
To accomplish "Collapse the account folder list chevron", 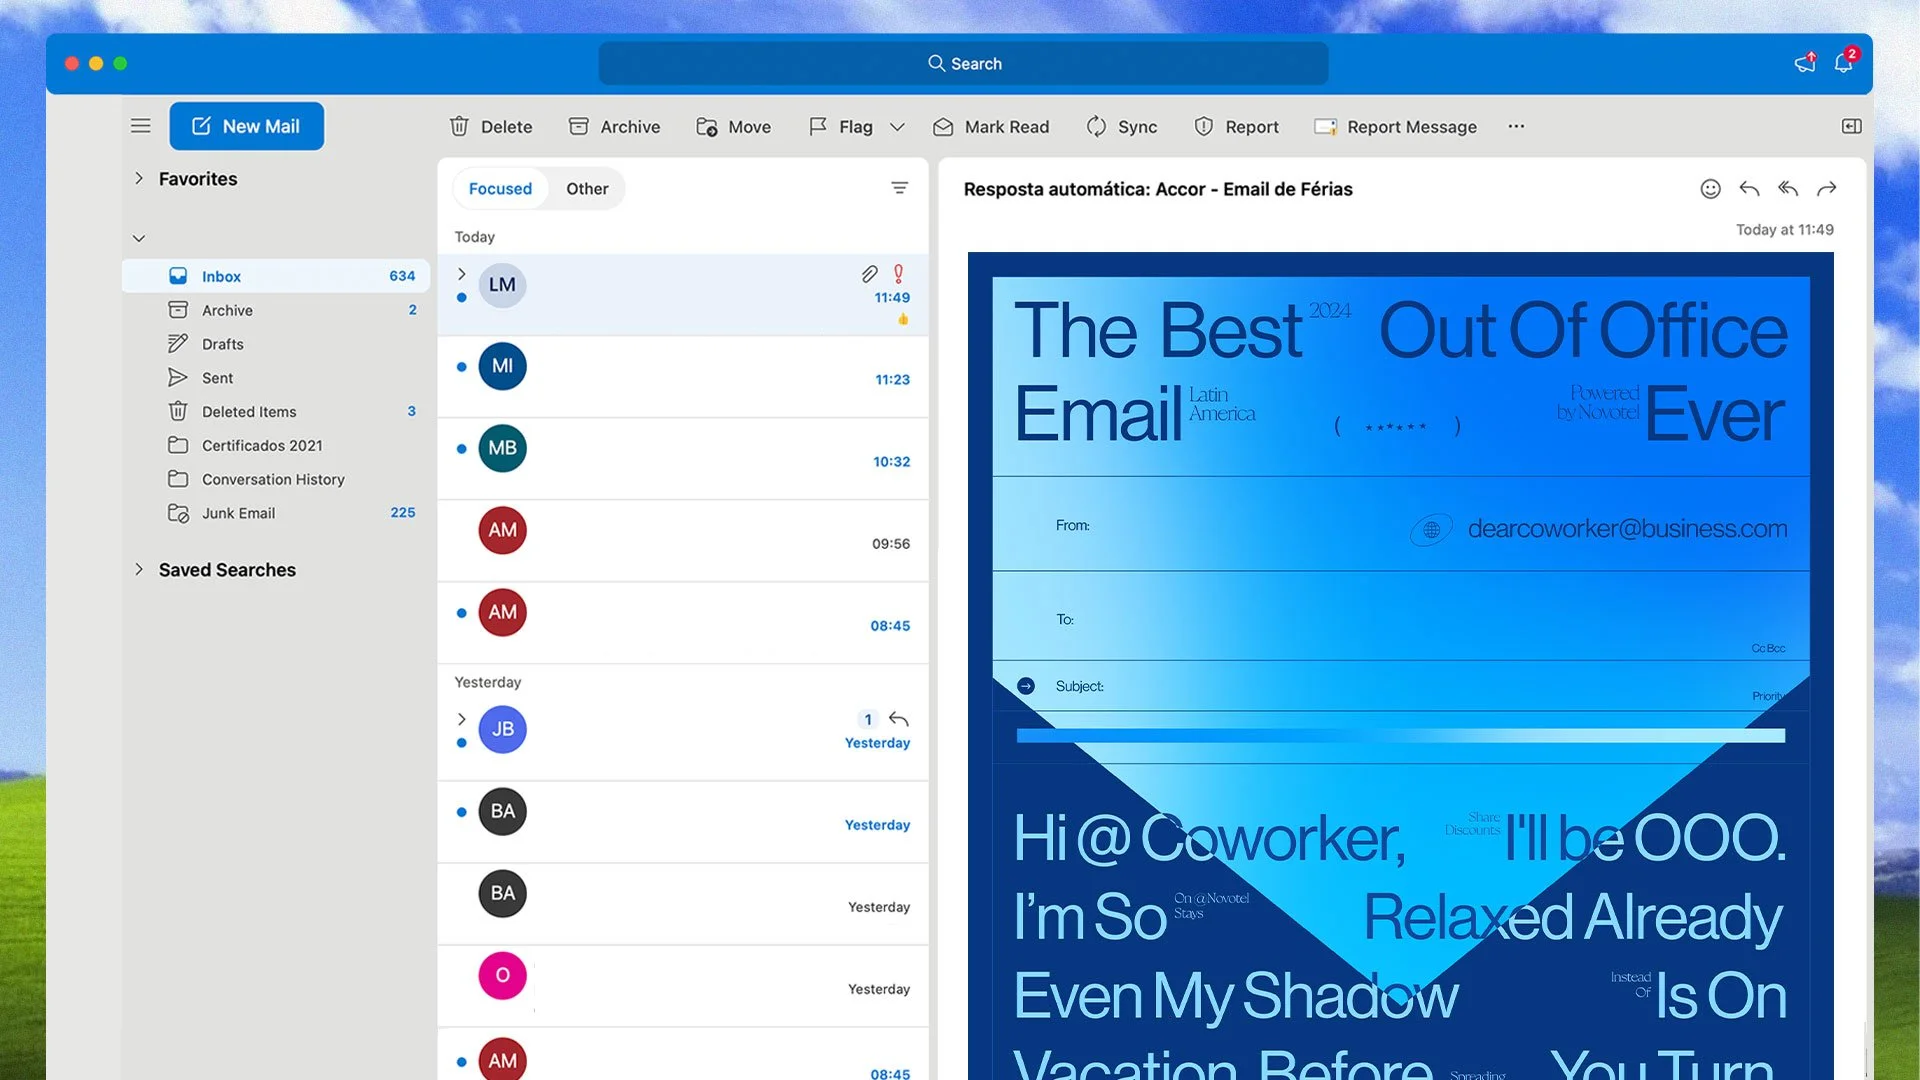I will 139,238.
